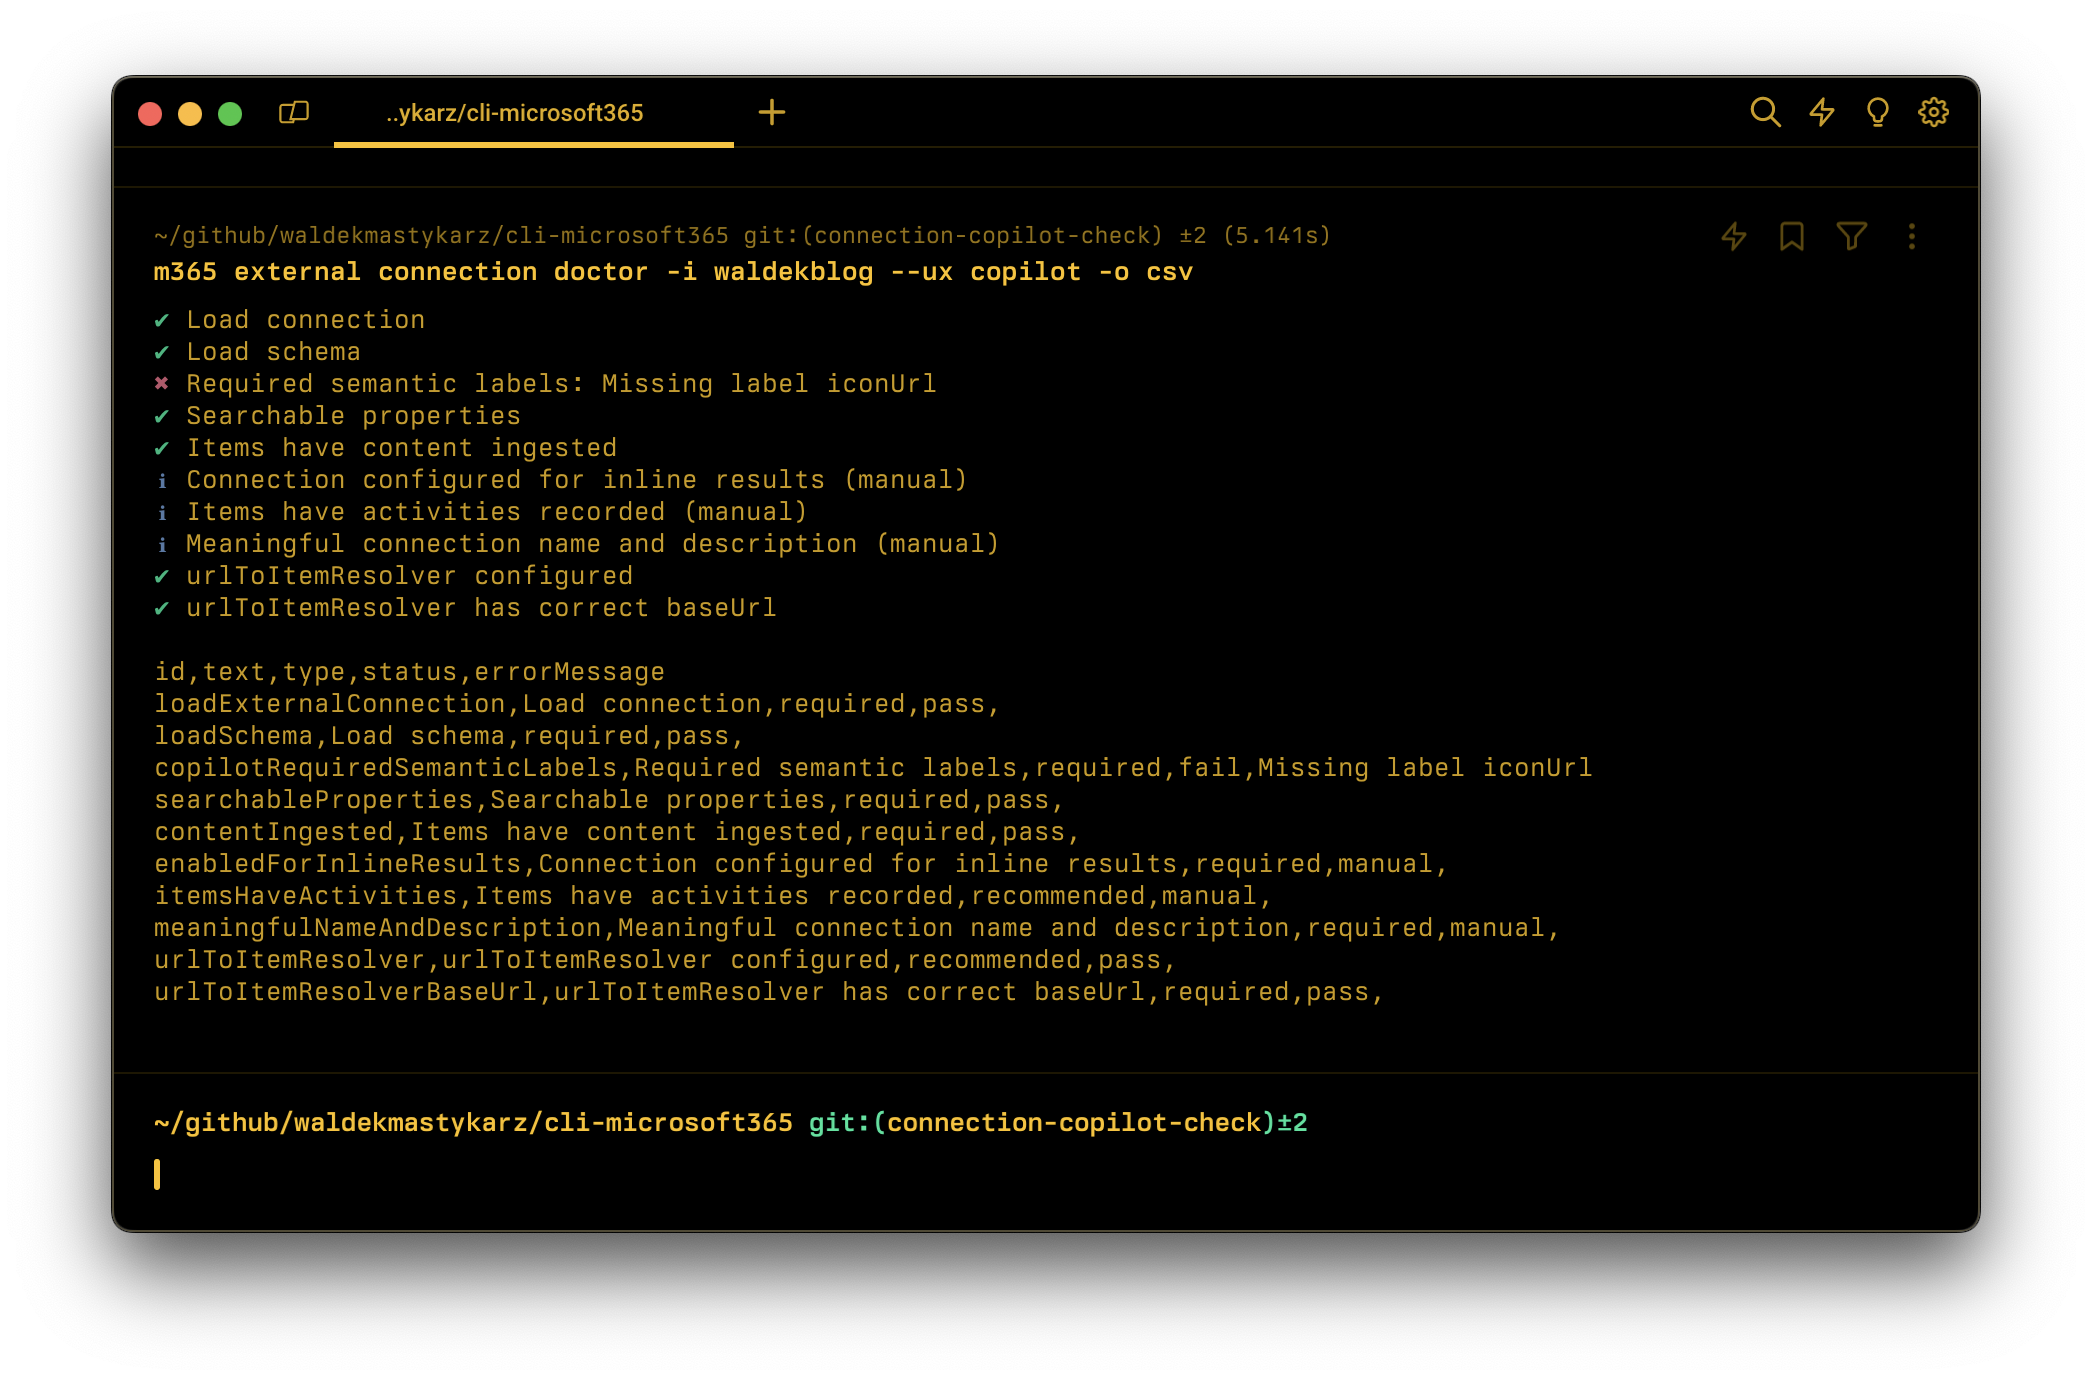This screenshot has width=2092, height=1380.
Task: Select the ..ykarz/cli-microsoft365 tab
Action: 516,113
